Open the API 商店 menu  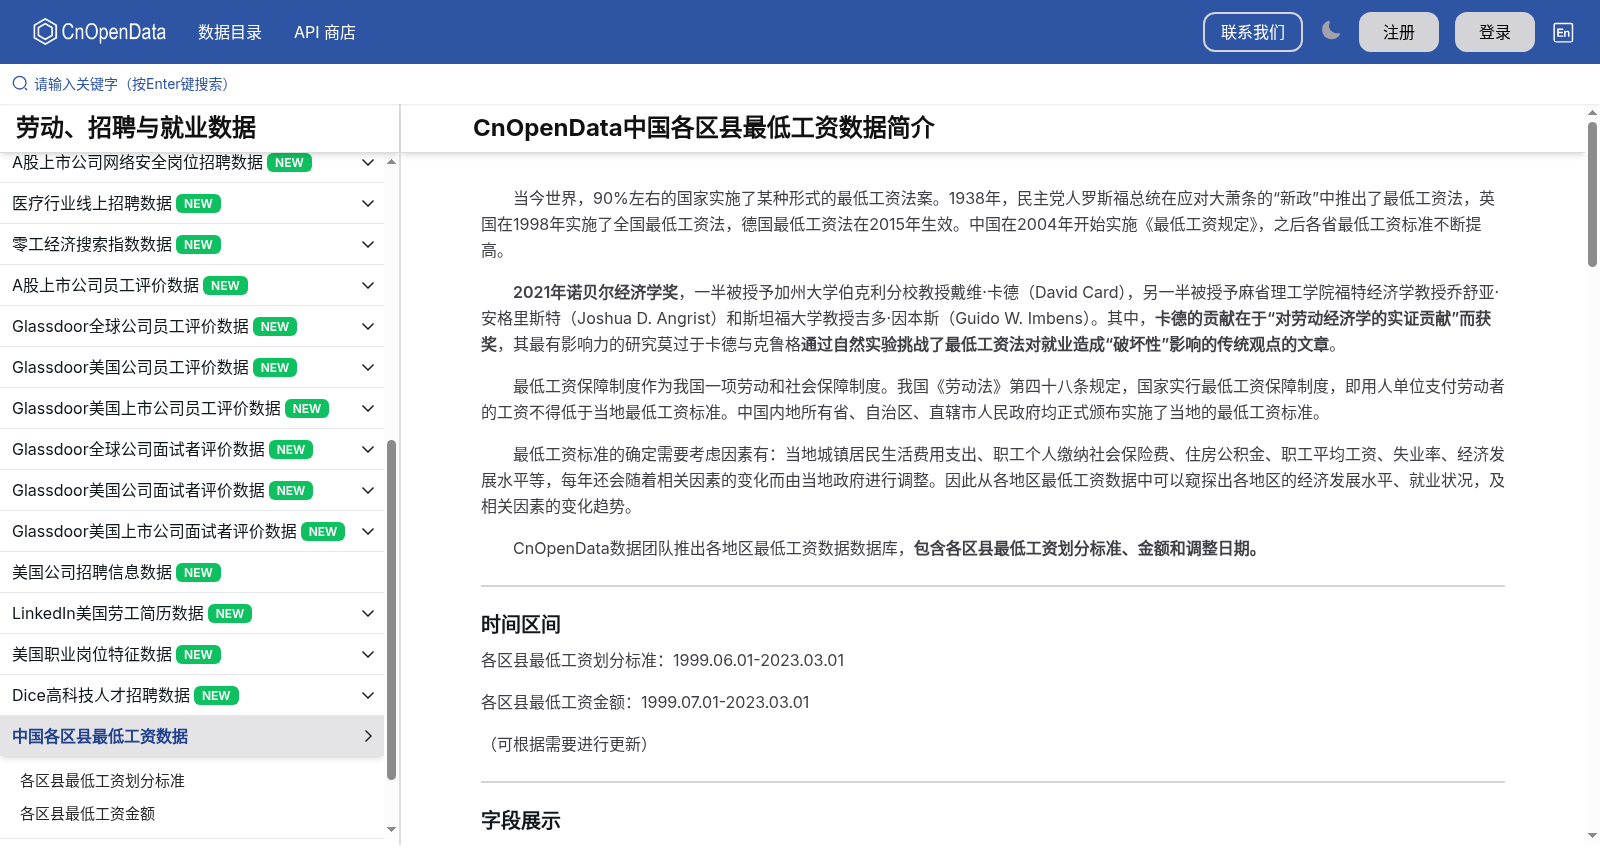(325, 32)
